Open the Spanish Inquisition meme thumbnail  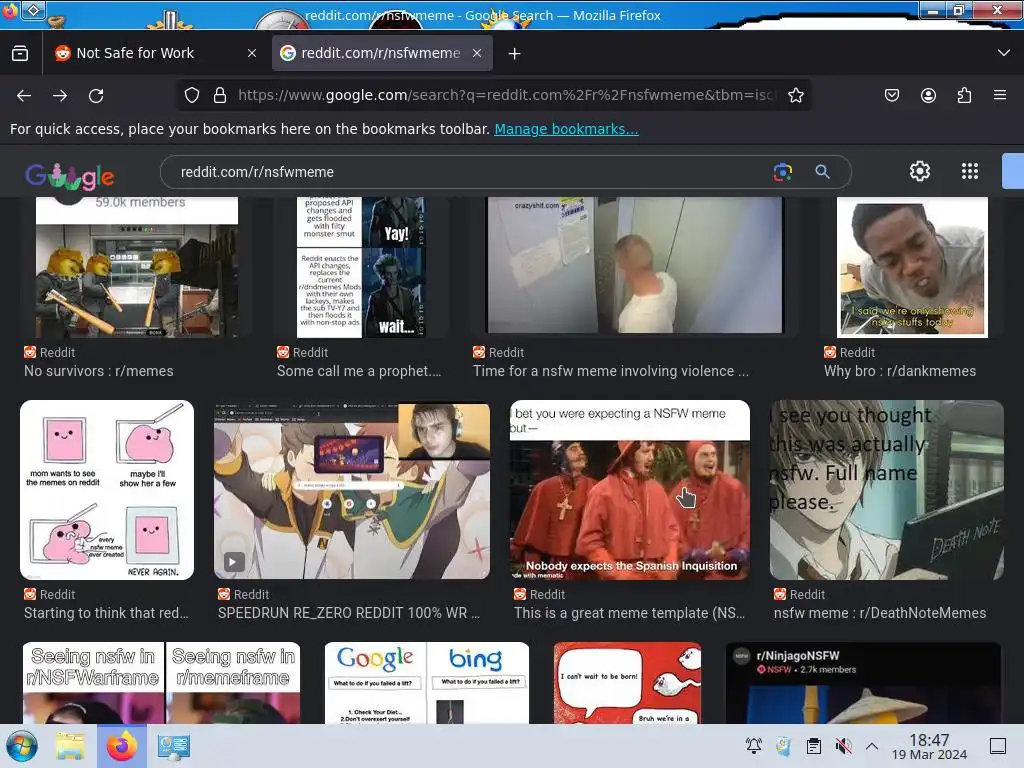coord(630,490)
